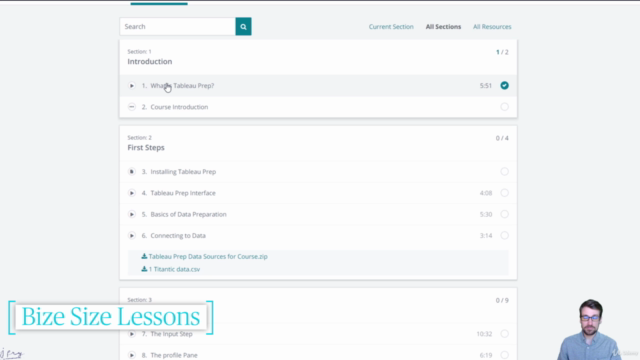The image size is (640, 360).
Task: Play The Input Step lesson icon
Action: tap(131, 334)
